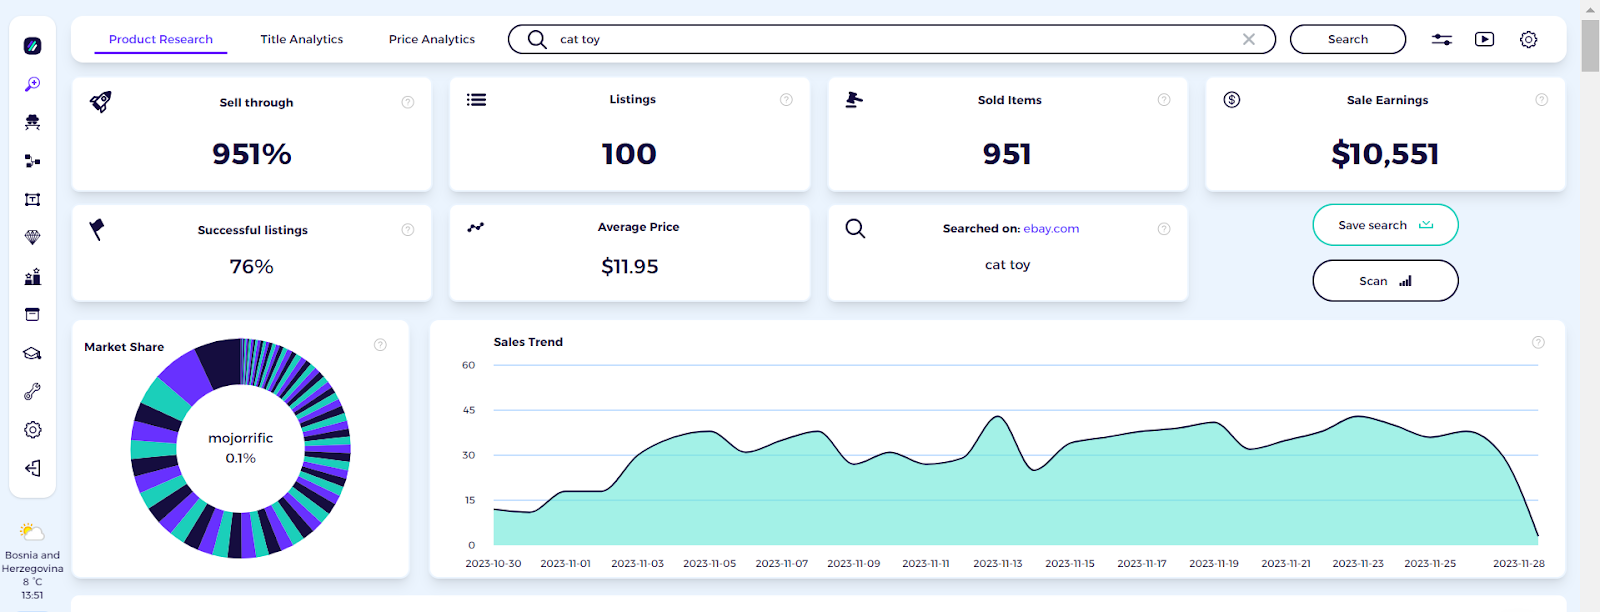Switch to the Title Analytics tab
1600x612 pixels.
[302, 39]
